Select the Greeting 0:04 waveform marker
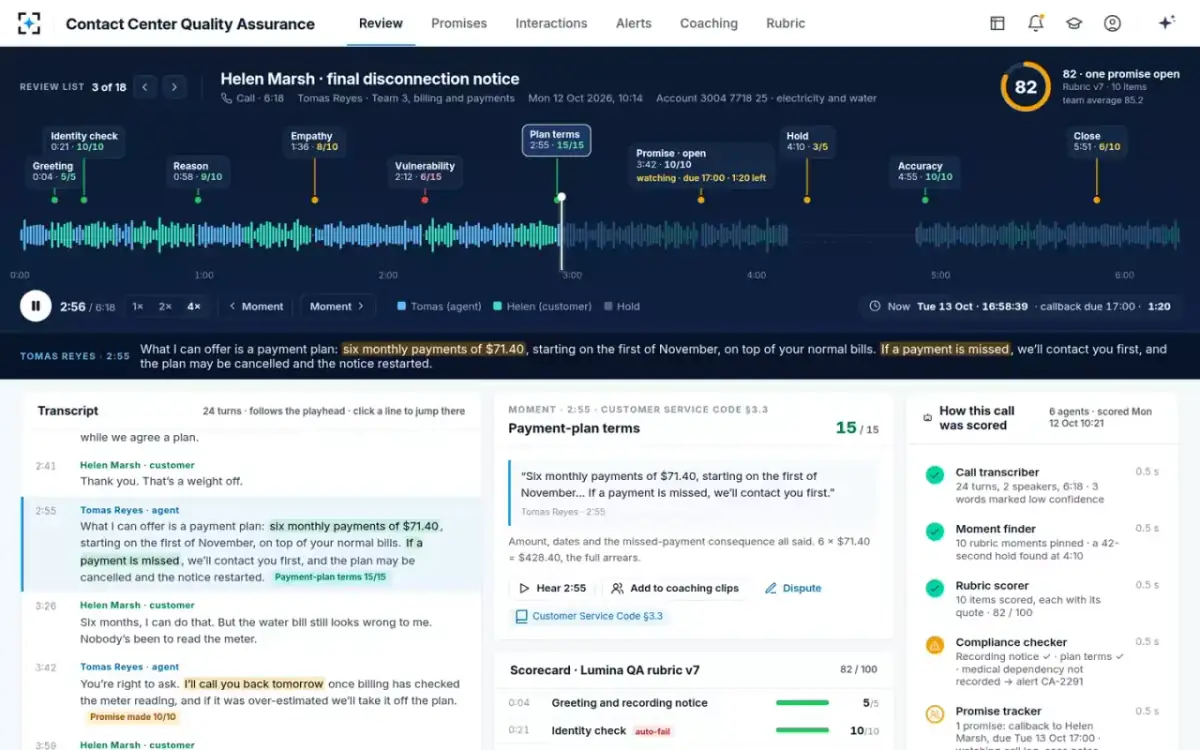The width and height of the screenshot is (1200, 750). point(54,172)
